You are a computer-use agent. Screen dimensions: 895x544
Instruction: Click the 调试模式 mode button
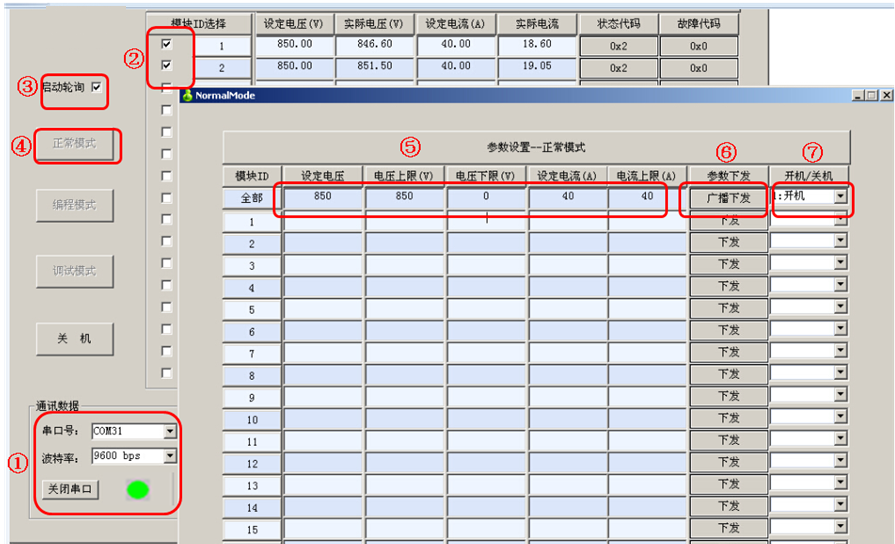coord(75,271)
